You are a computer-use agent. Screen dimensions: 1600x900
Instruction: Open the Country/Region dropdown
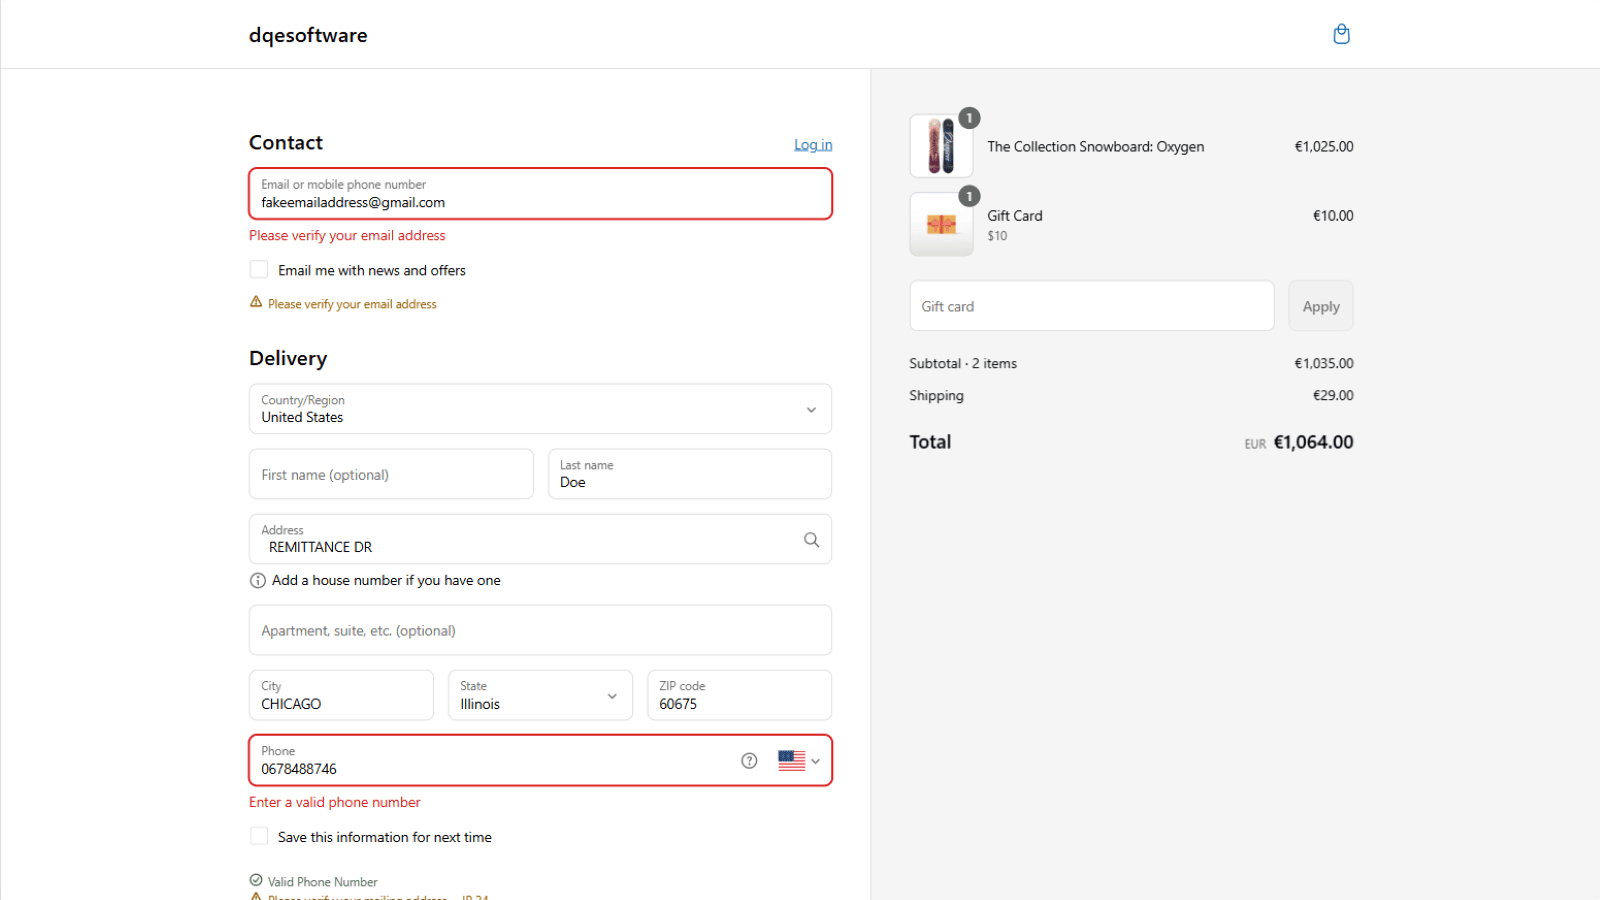point(540,409)
